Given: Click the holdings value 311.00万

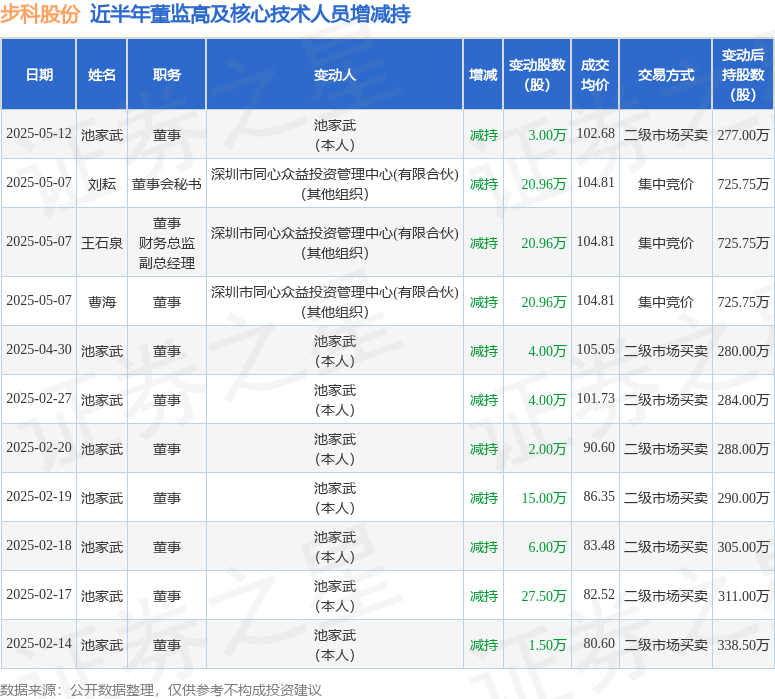Looking at the screenshot, I should tap(743, 596).
